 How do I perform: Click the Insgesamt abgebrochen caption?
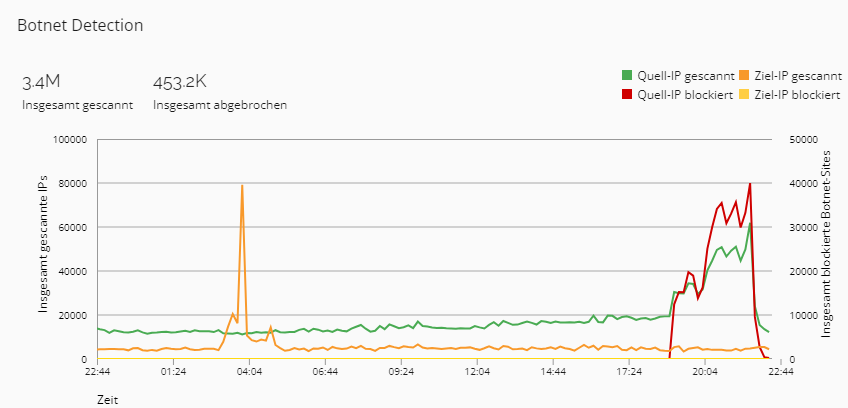pos(220,104)
